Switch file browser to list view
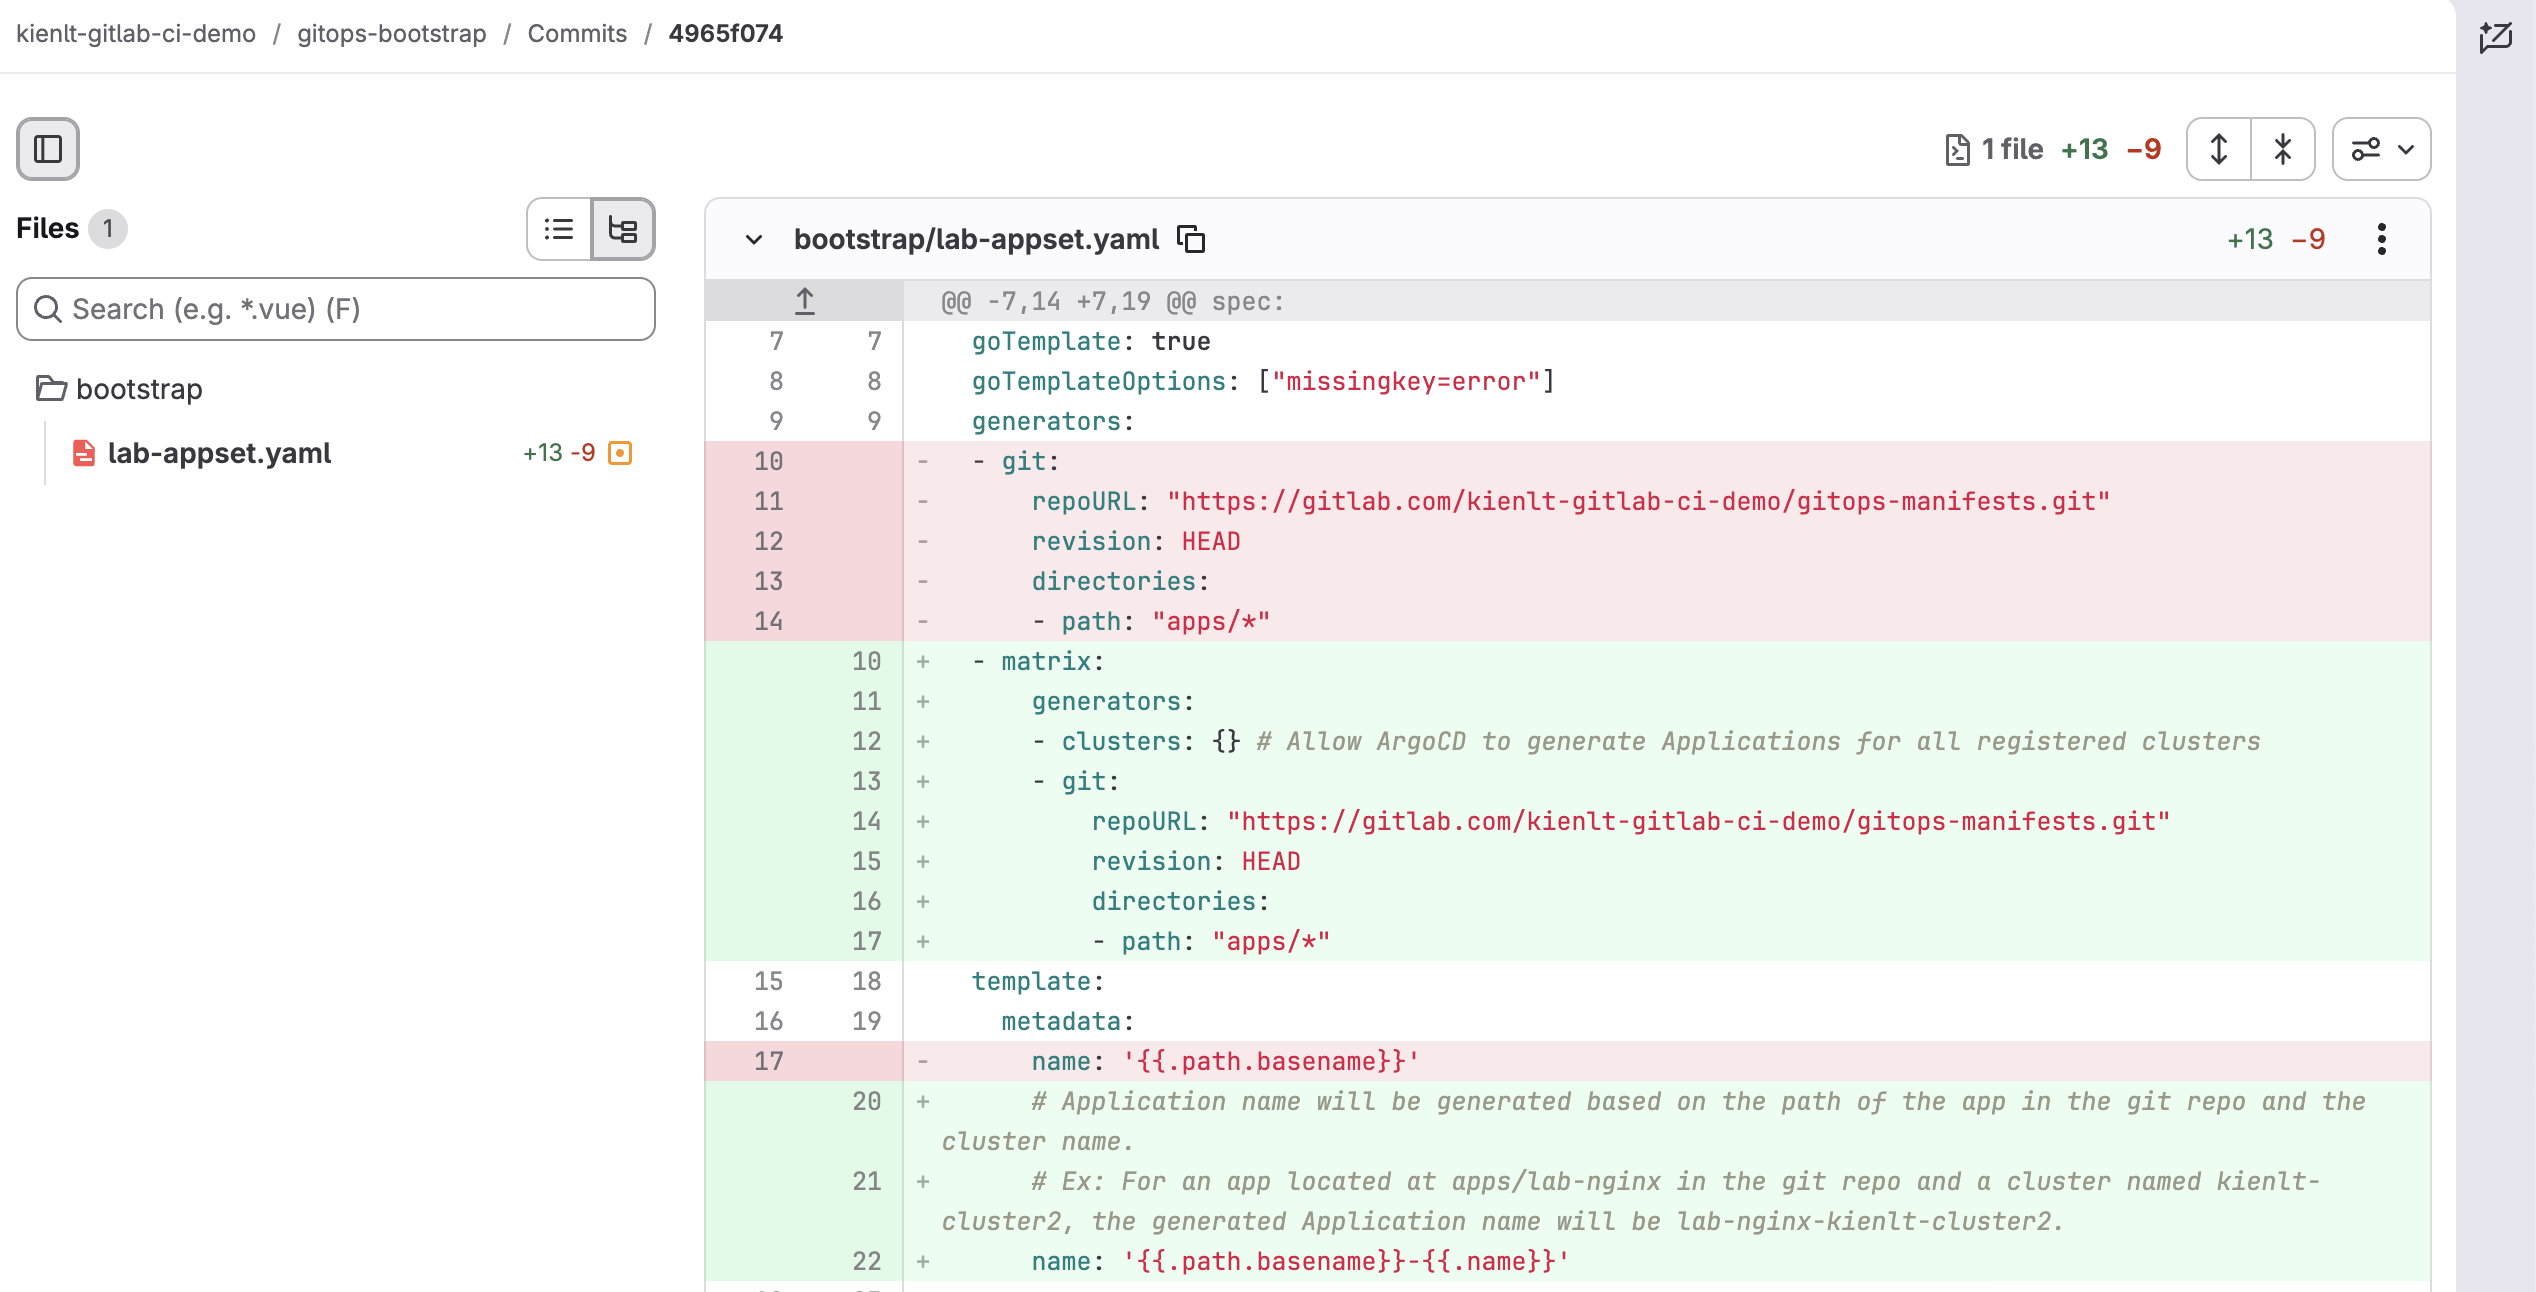2536x1292 pixels. click(x=559, y=229)
